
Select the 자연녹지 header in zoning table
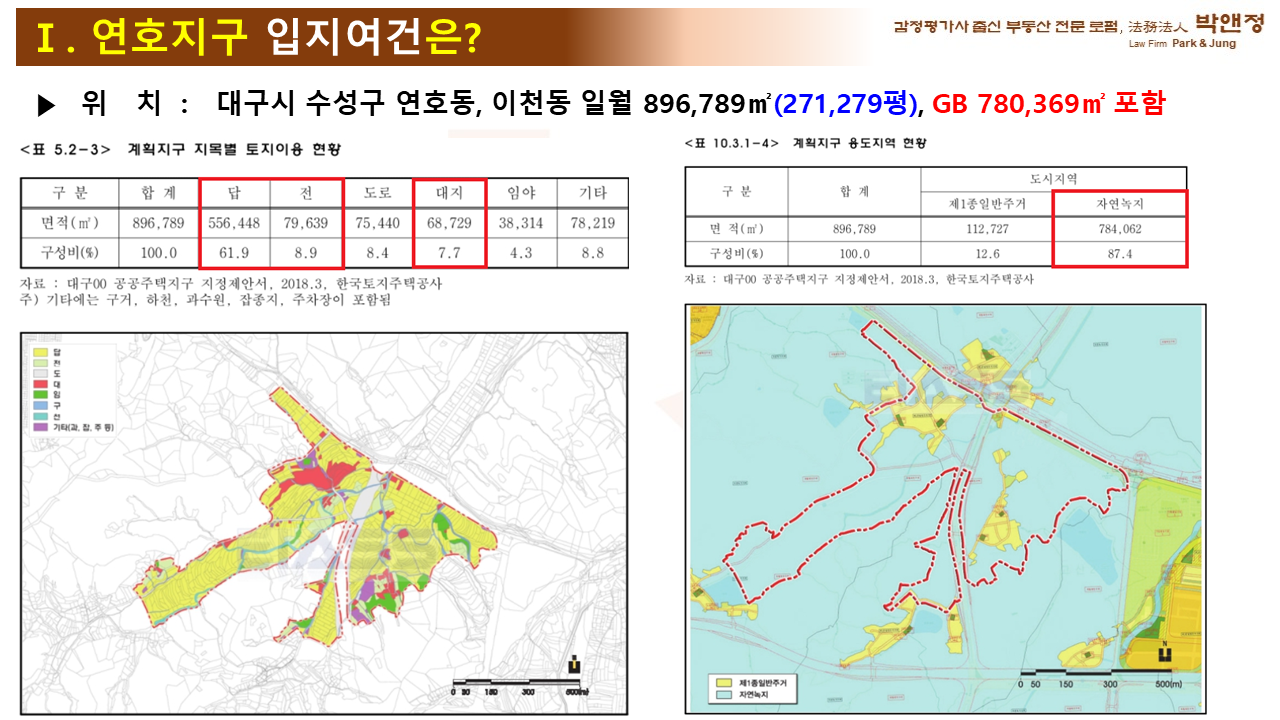[x=1120, y=205]
